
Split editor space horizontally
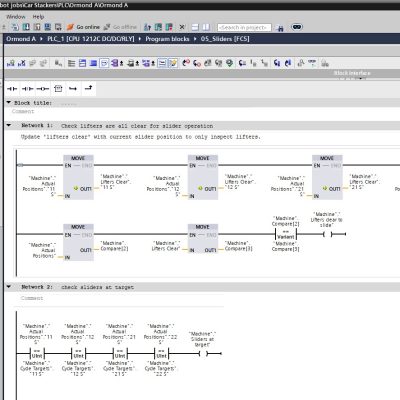196,27
